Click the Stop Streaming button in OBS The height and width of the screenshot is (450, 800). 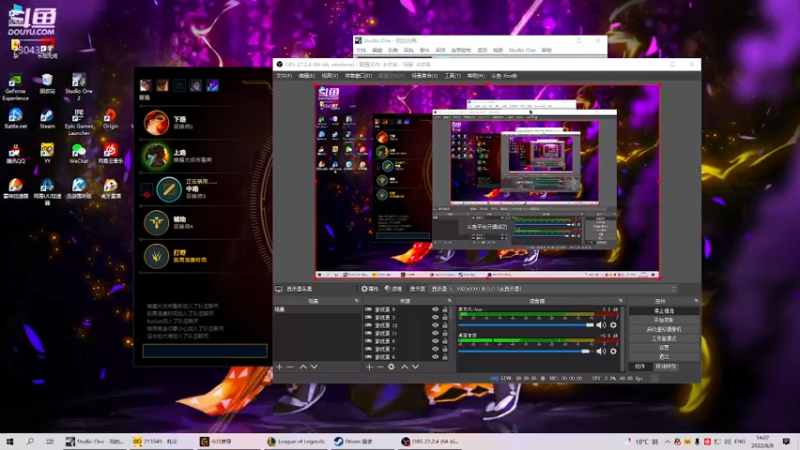pyautogui.click(x=664, y=311)
